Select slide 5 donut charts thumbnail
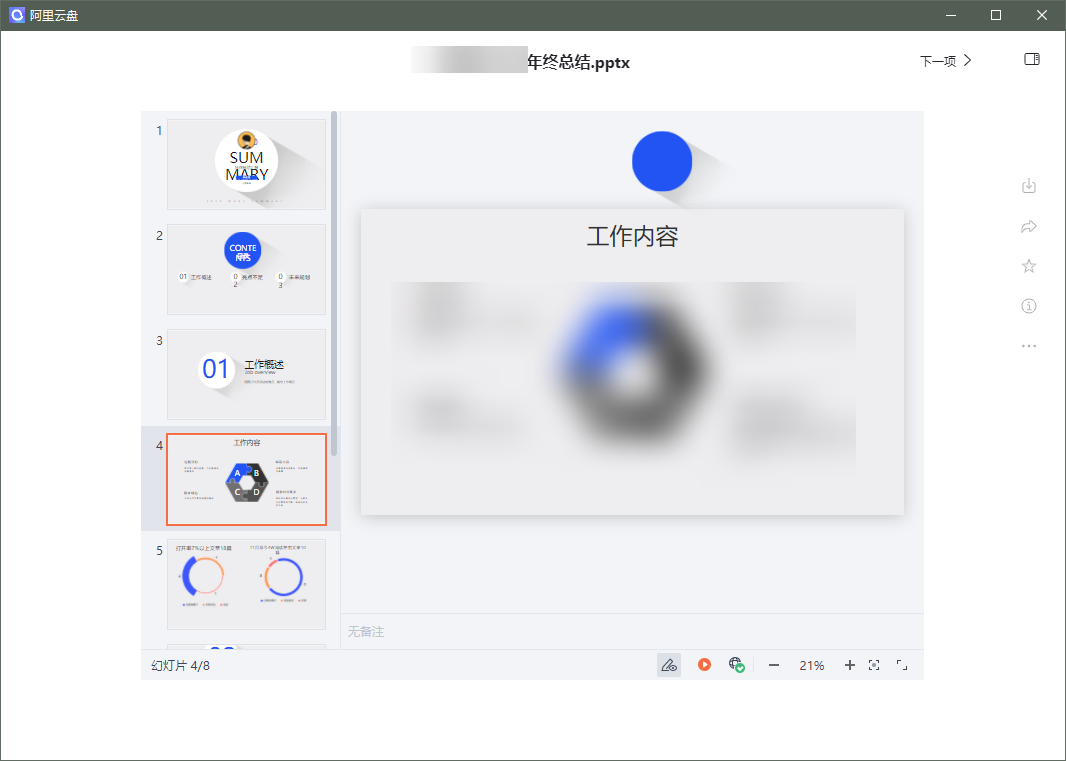 point(246,584)
